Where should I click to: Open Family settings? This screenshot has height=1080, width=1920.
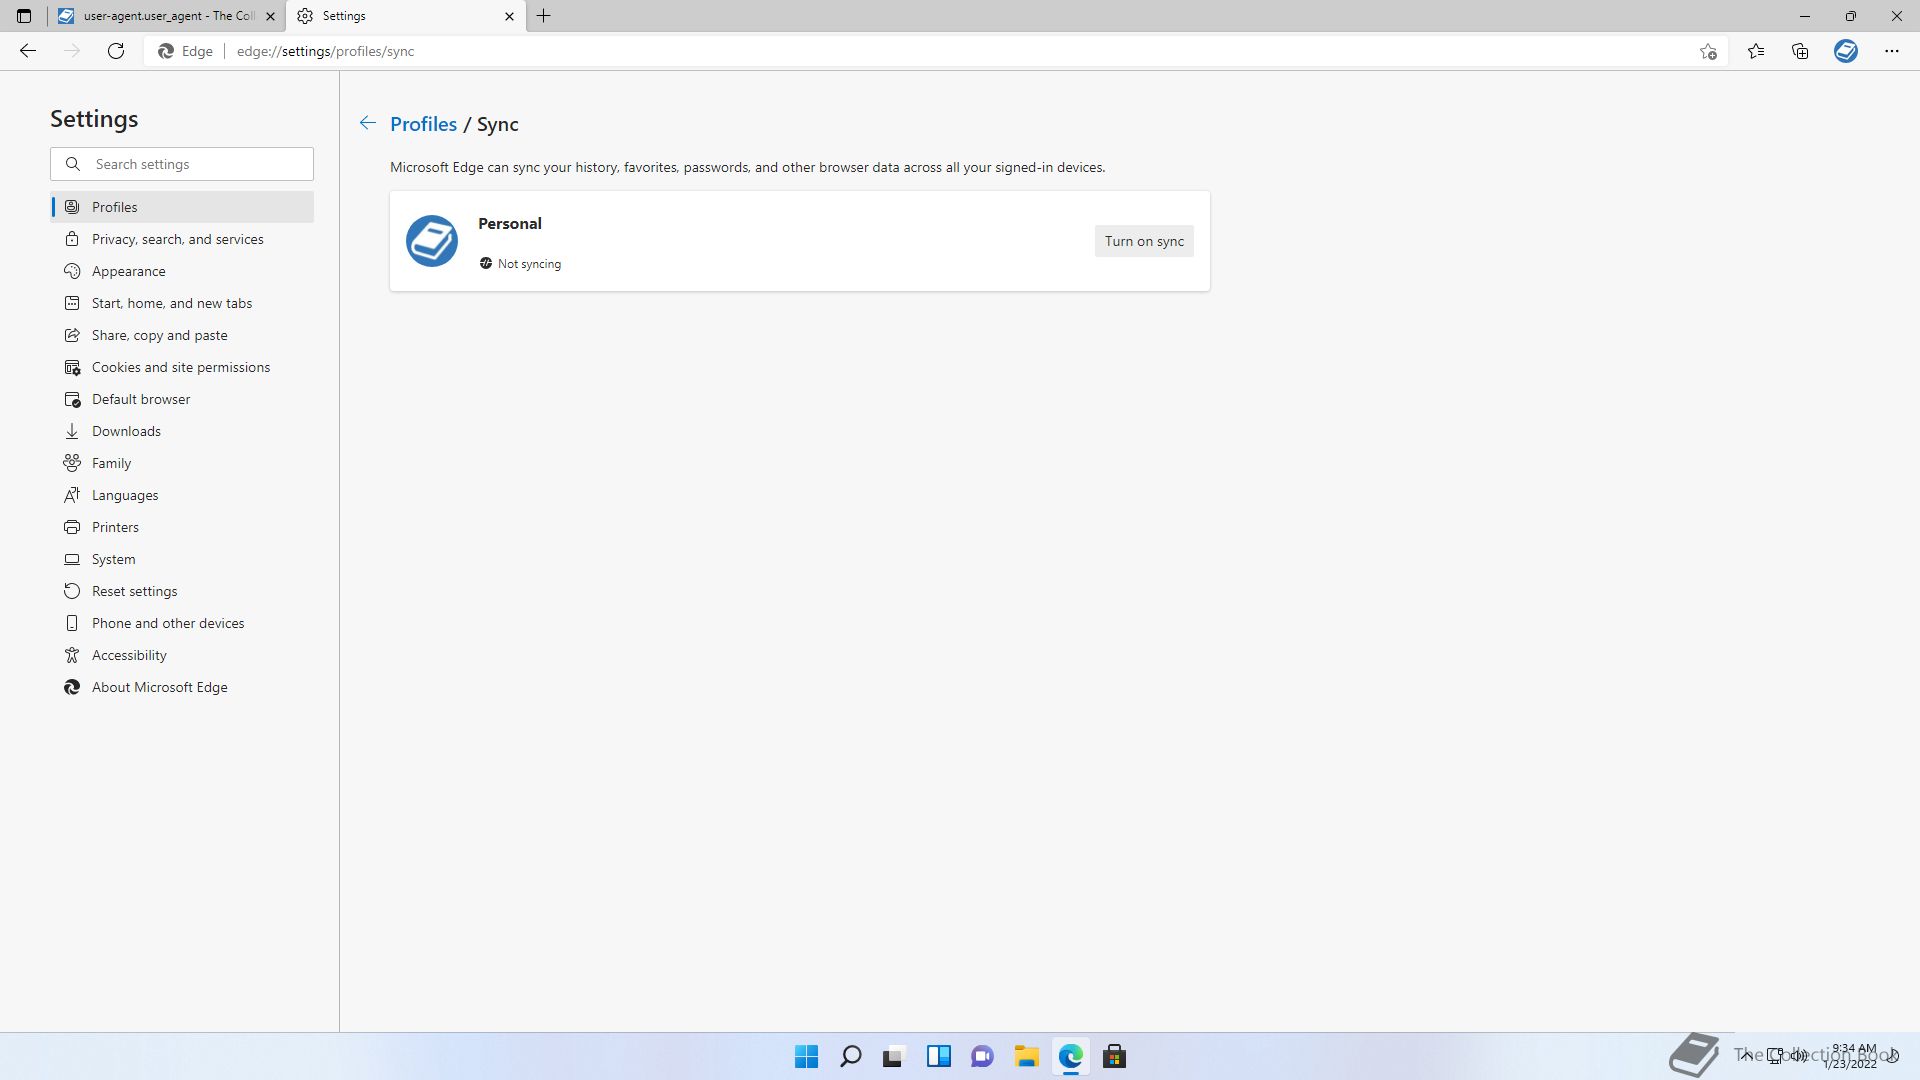(x=182, y=463)
